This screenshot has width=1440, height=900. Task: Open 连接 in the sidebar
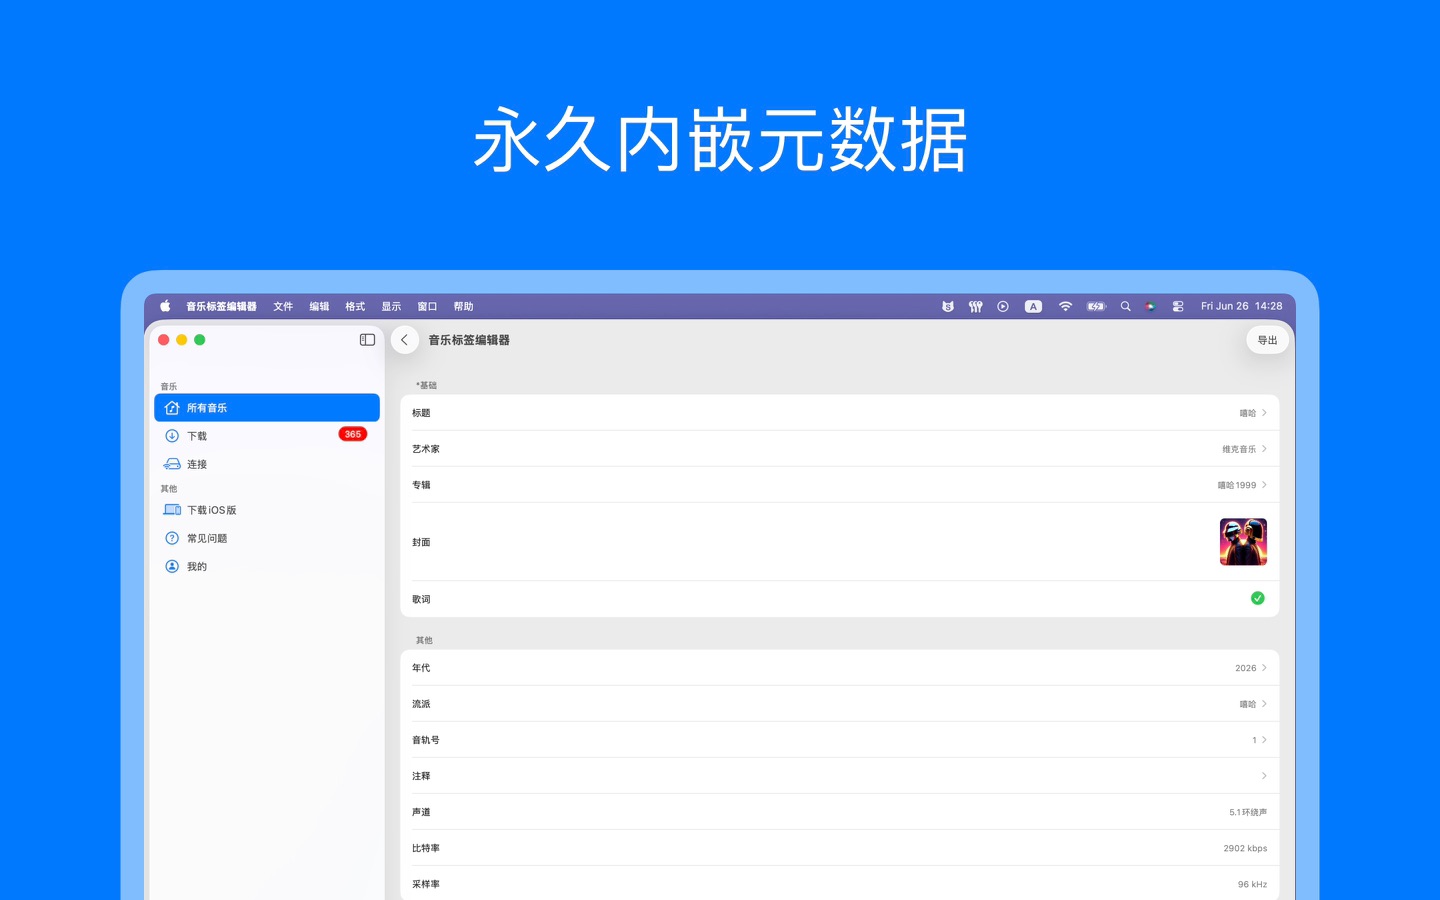tap(267, 464)
